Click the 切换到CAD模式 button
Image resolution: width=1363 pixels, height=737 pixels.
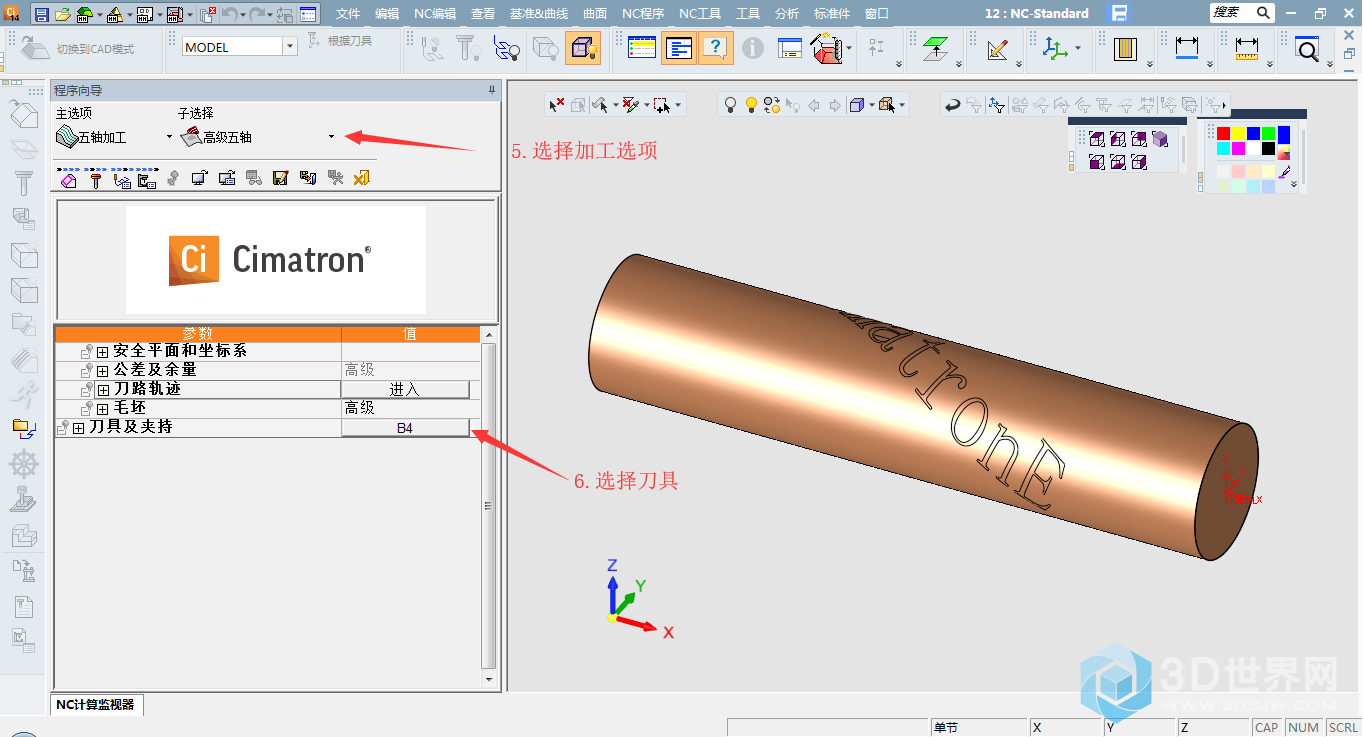77,49
